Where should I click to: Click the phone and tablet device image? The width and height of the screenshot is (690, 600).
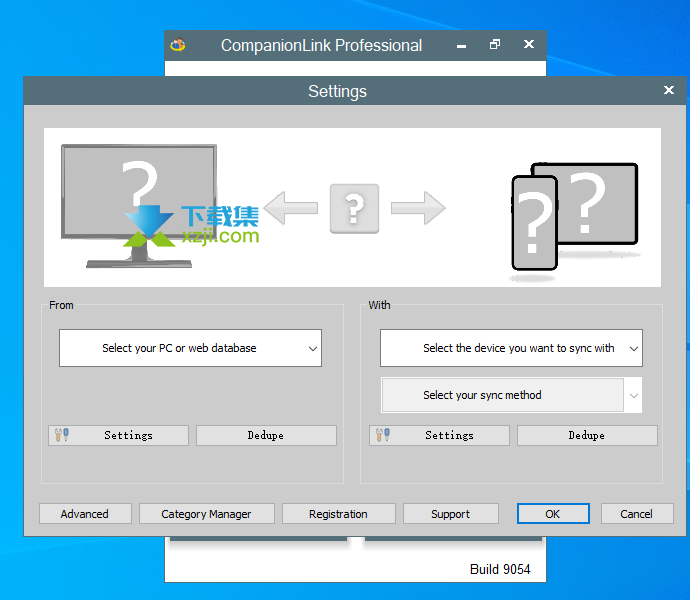pyautogui.click(x=574, y=220)
